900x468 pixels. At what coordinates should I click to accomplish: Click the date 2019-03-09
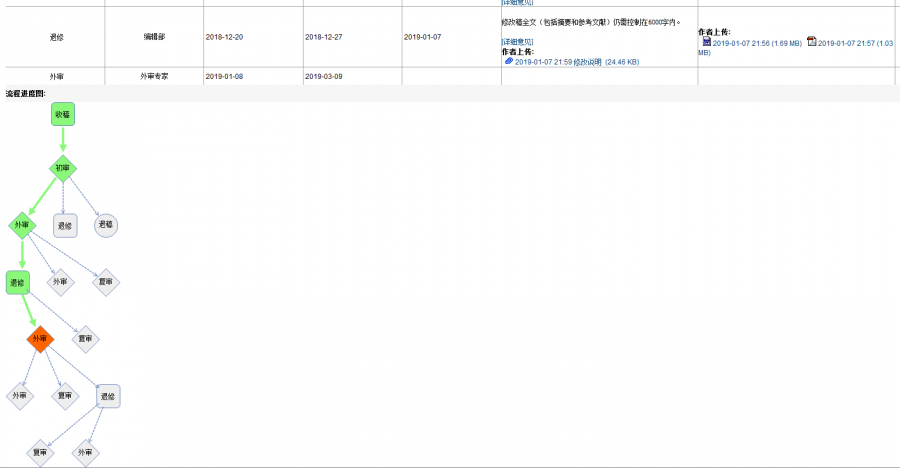coord(324,76)
